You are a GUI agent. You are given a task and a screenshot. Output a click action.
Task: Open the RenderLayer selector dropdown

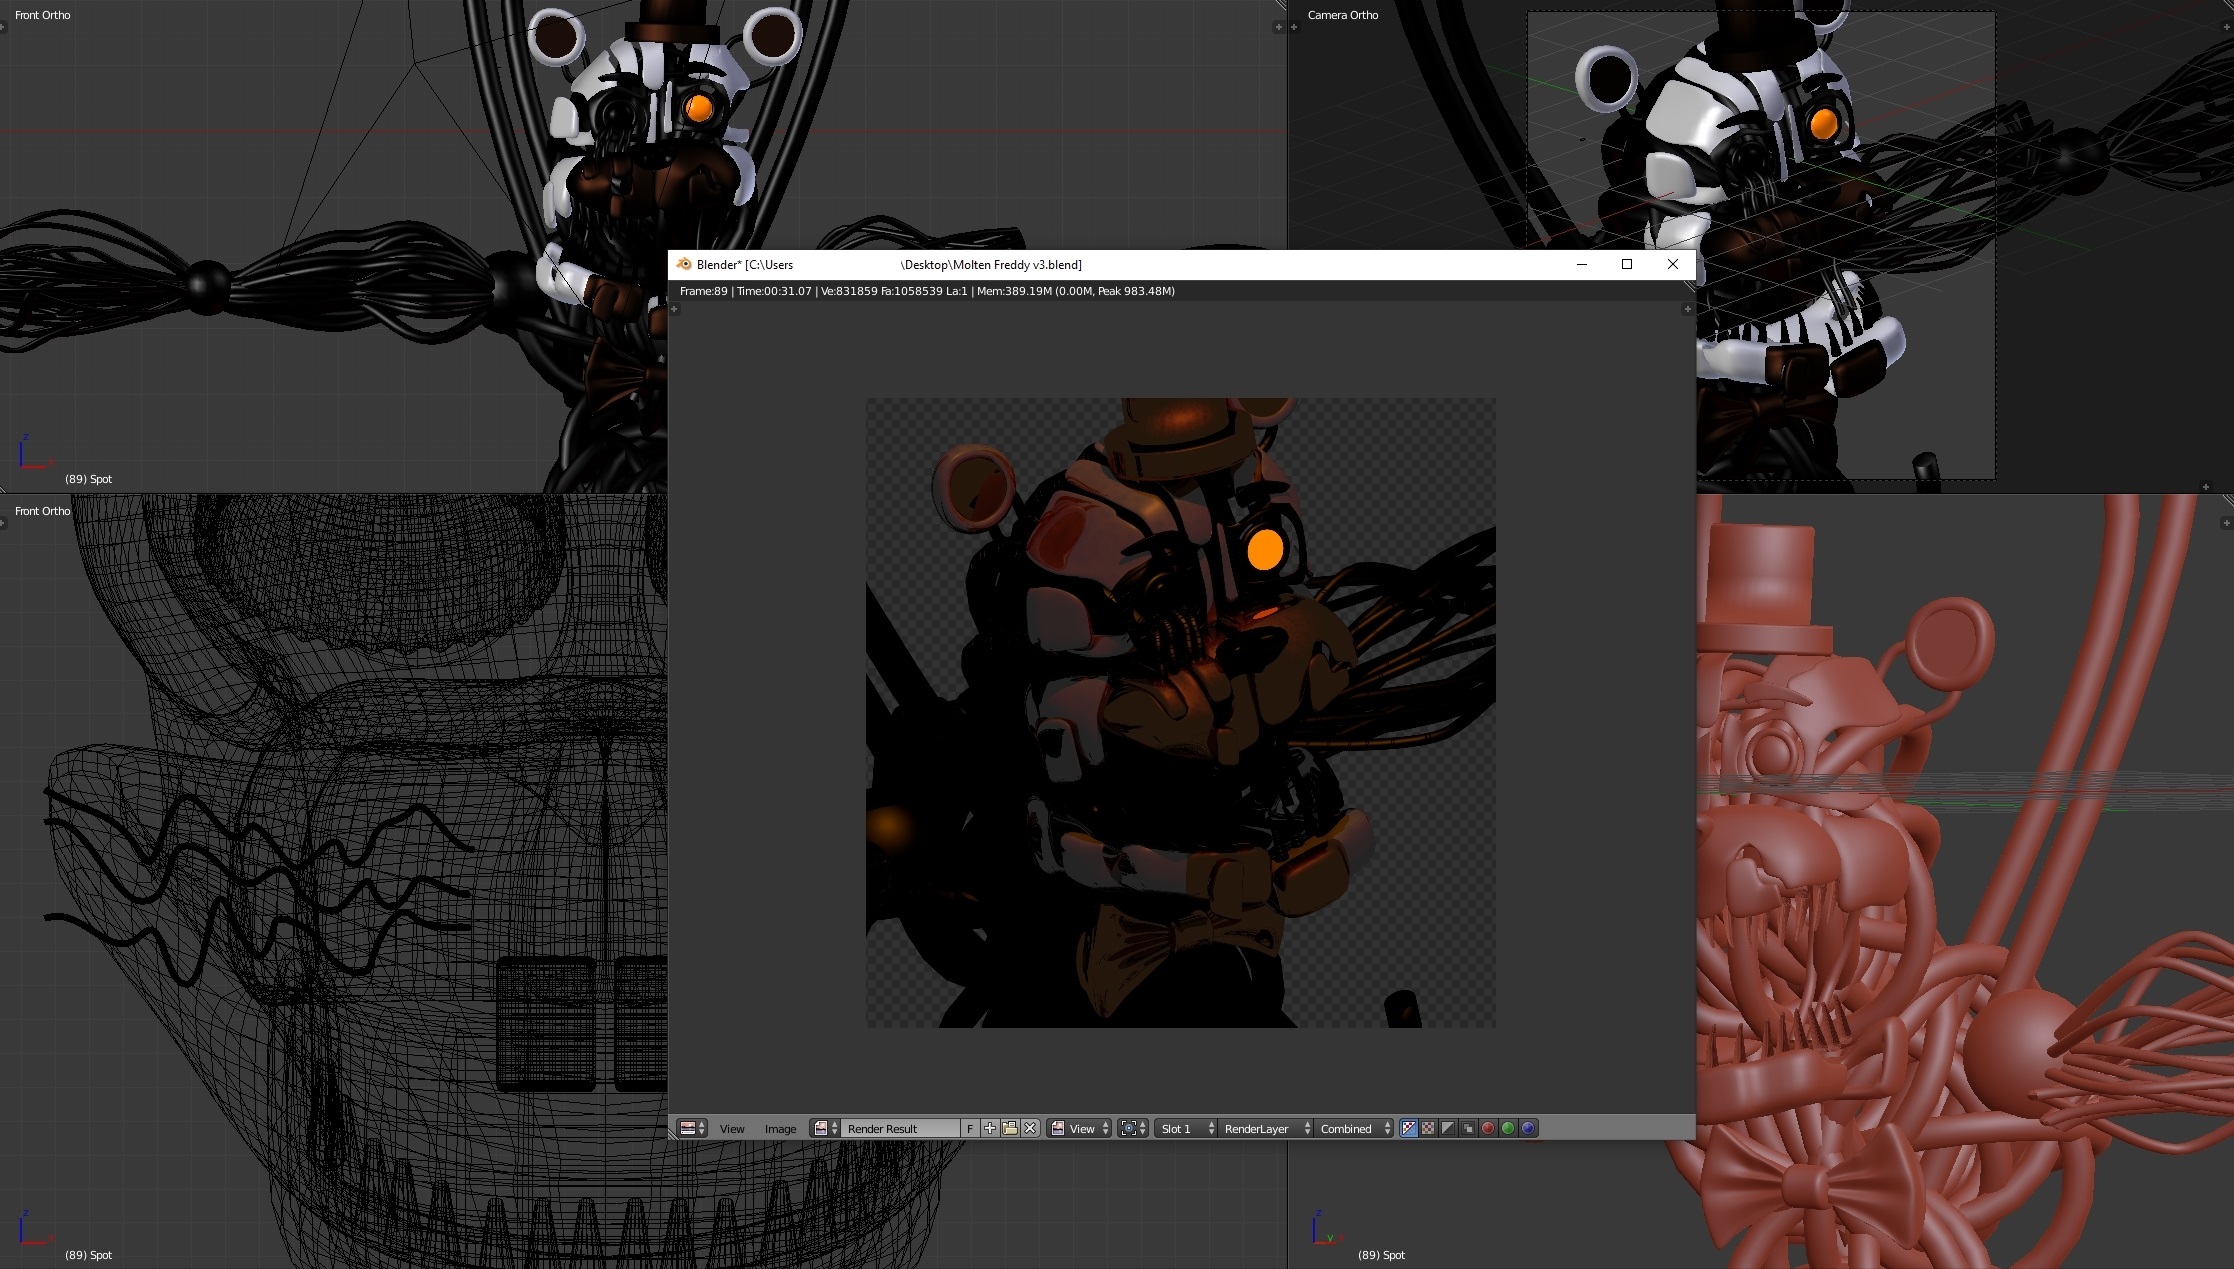pos(1264,1128)
